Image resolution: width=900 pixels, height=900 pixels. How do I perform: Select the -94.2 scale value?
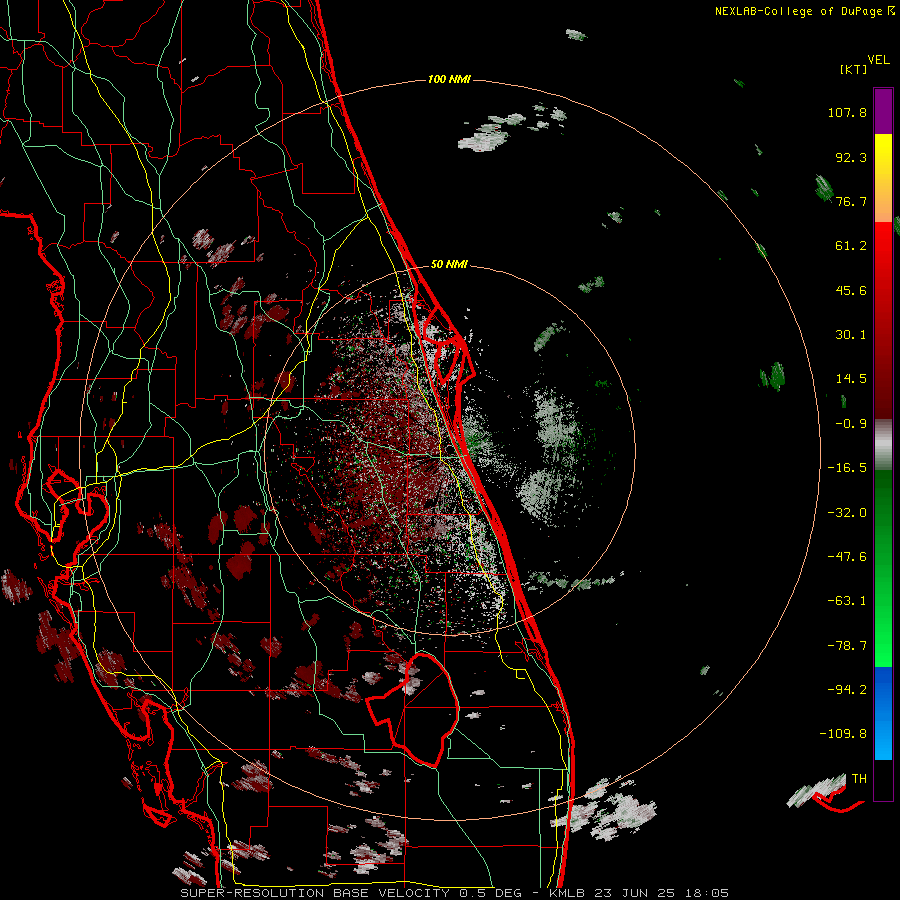tap(847, 690)
